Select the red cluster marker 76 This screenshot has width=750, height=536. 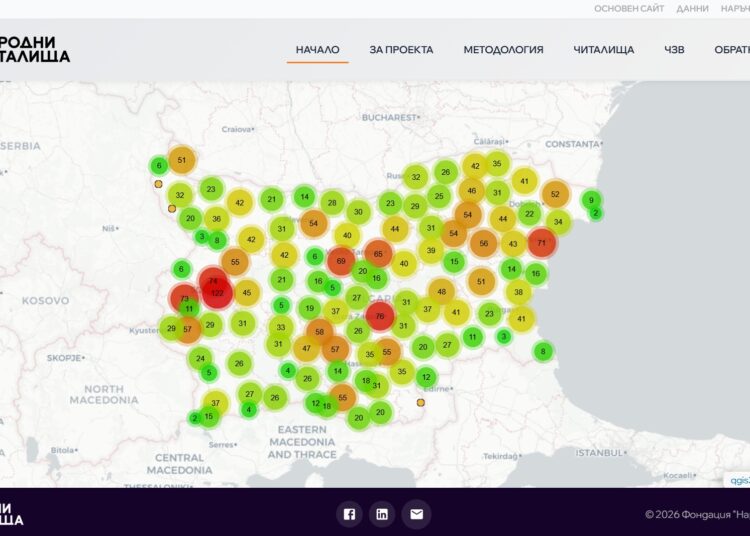[380, 316]
